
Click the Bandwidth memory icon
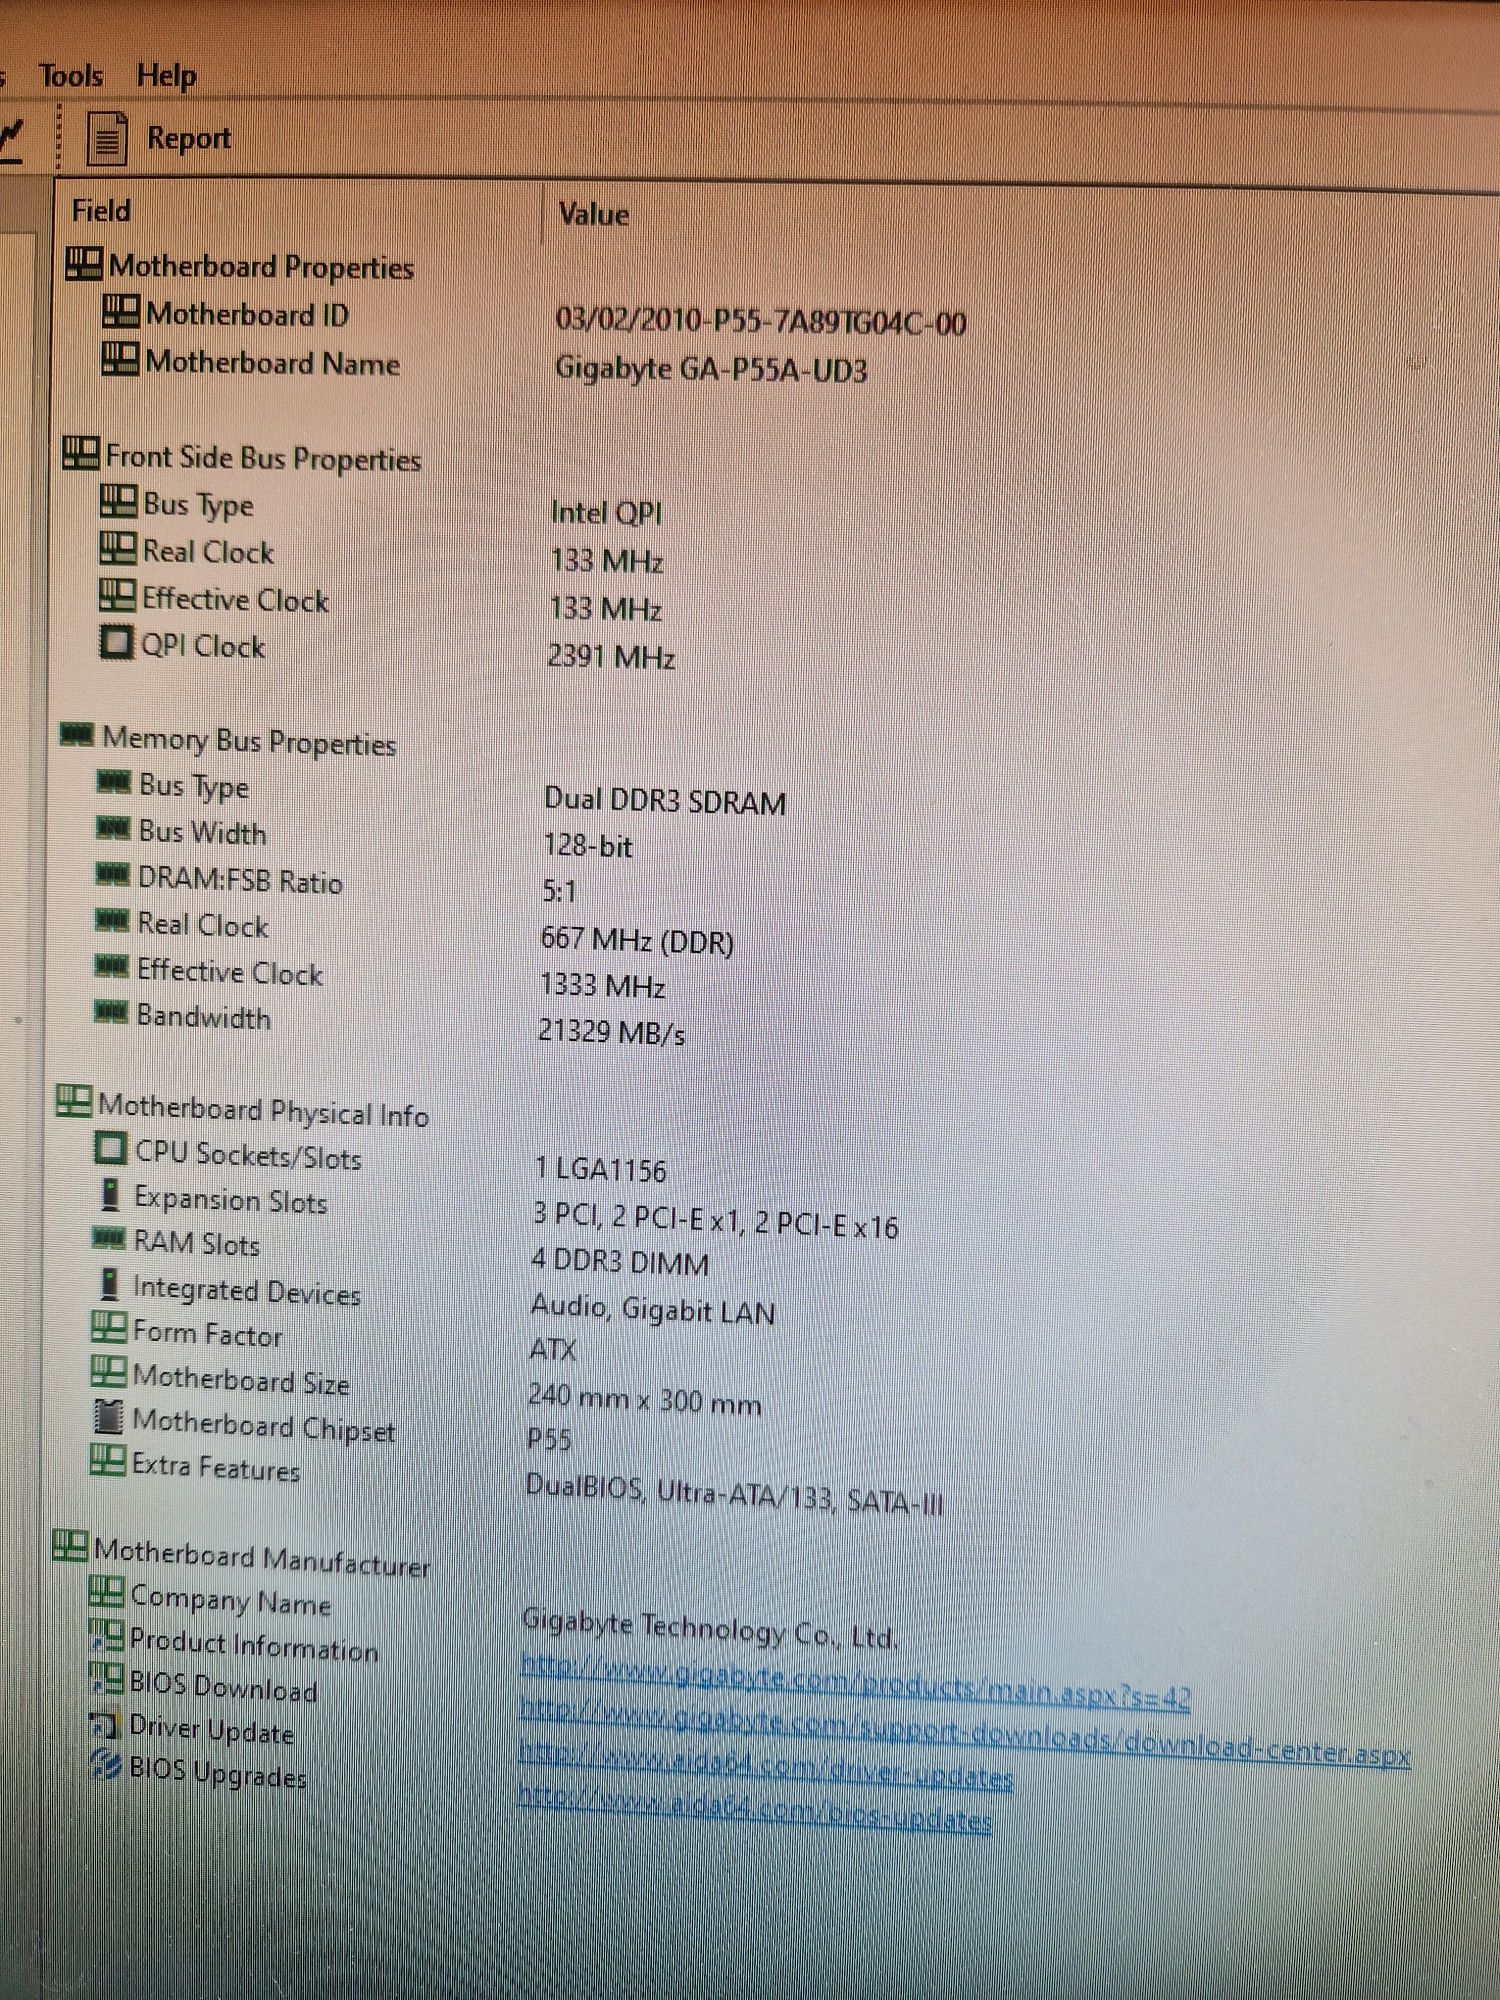coord(110,1012)
